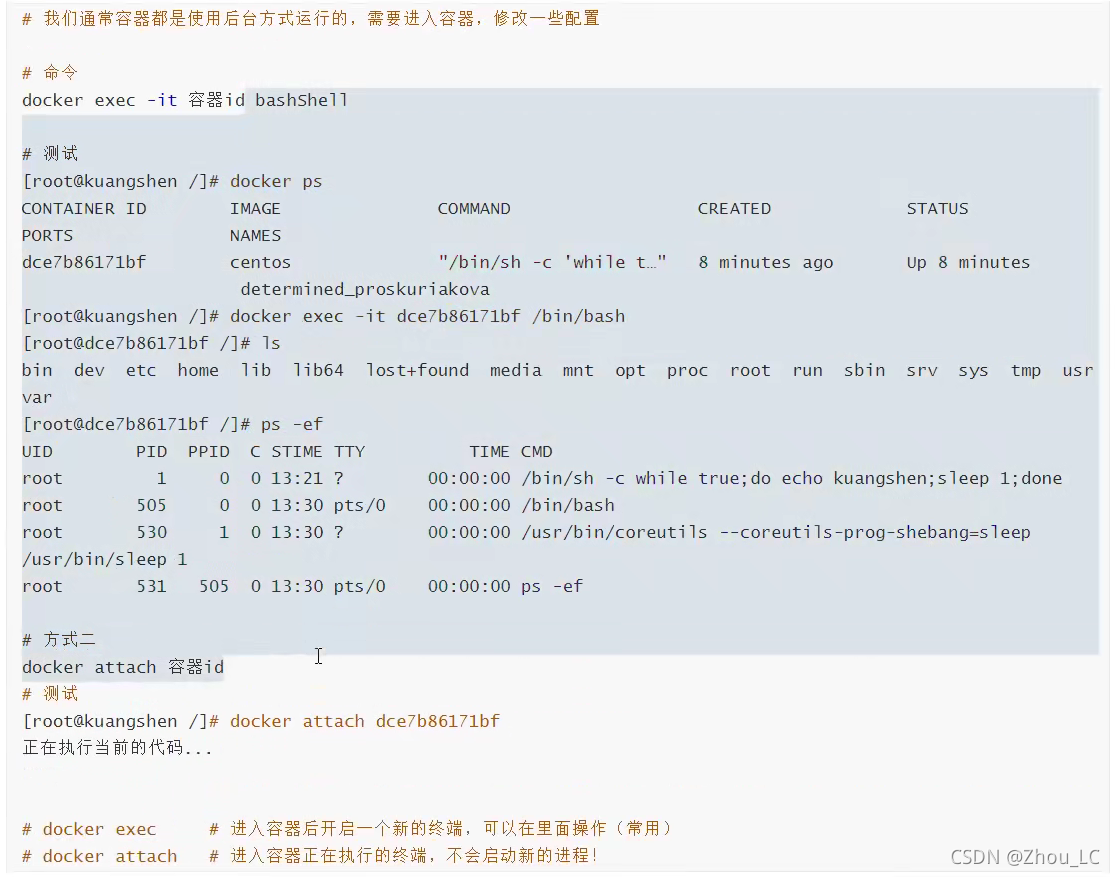
Task: Click 'echo kuangshen;sleep 1;done' process command
Action: tap(922, 479)
